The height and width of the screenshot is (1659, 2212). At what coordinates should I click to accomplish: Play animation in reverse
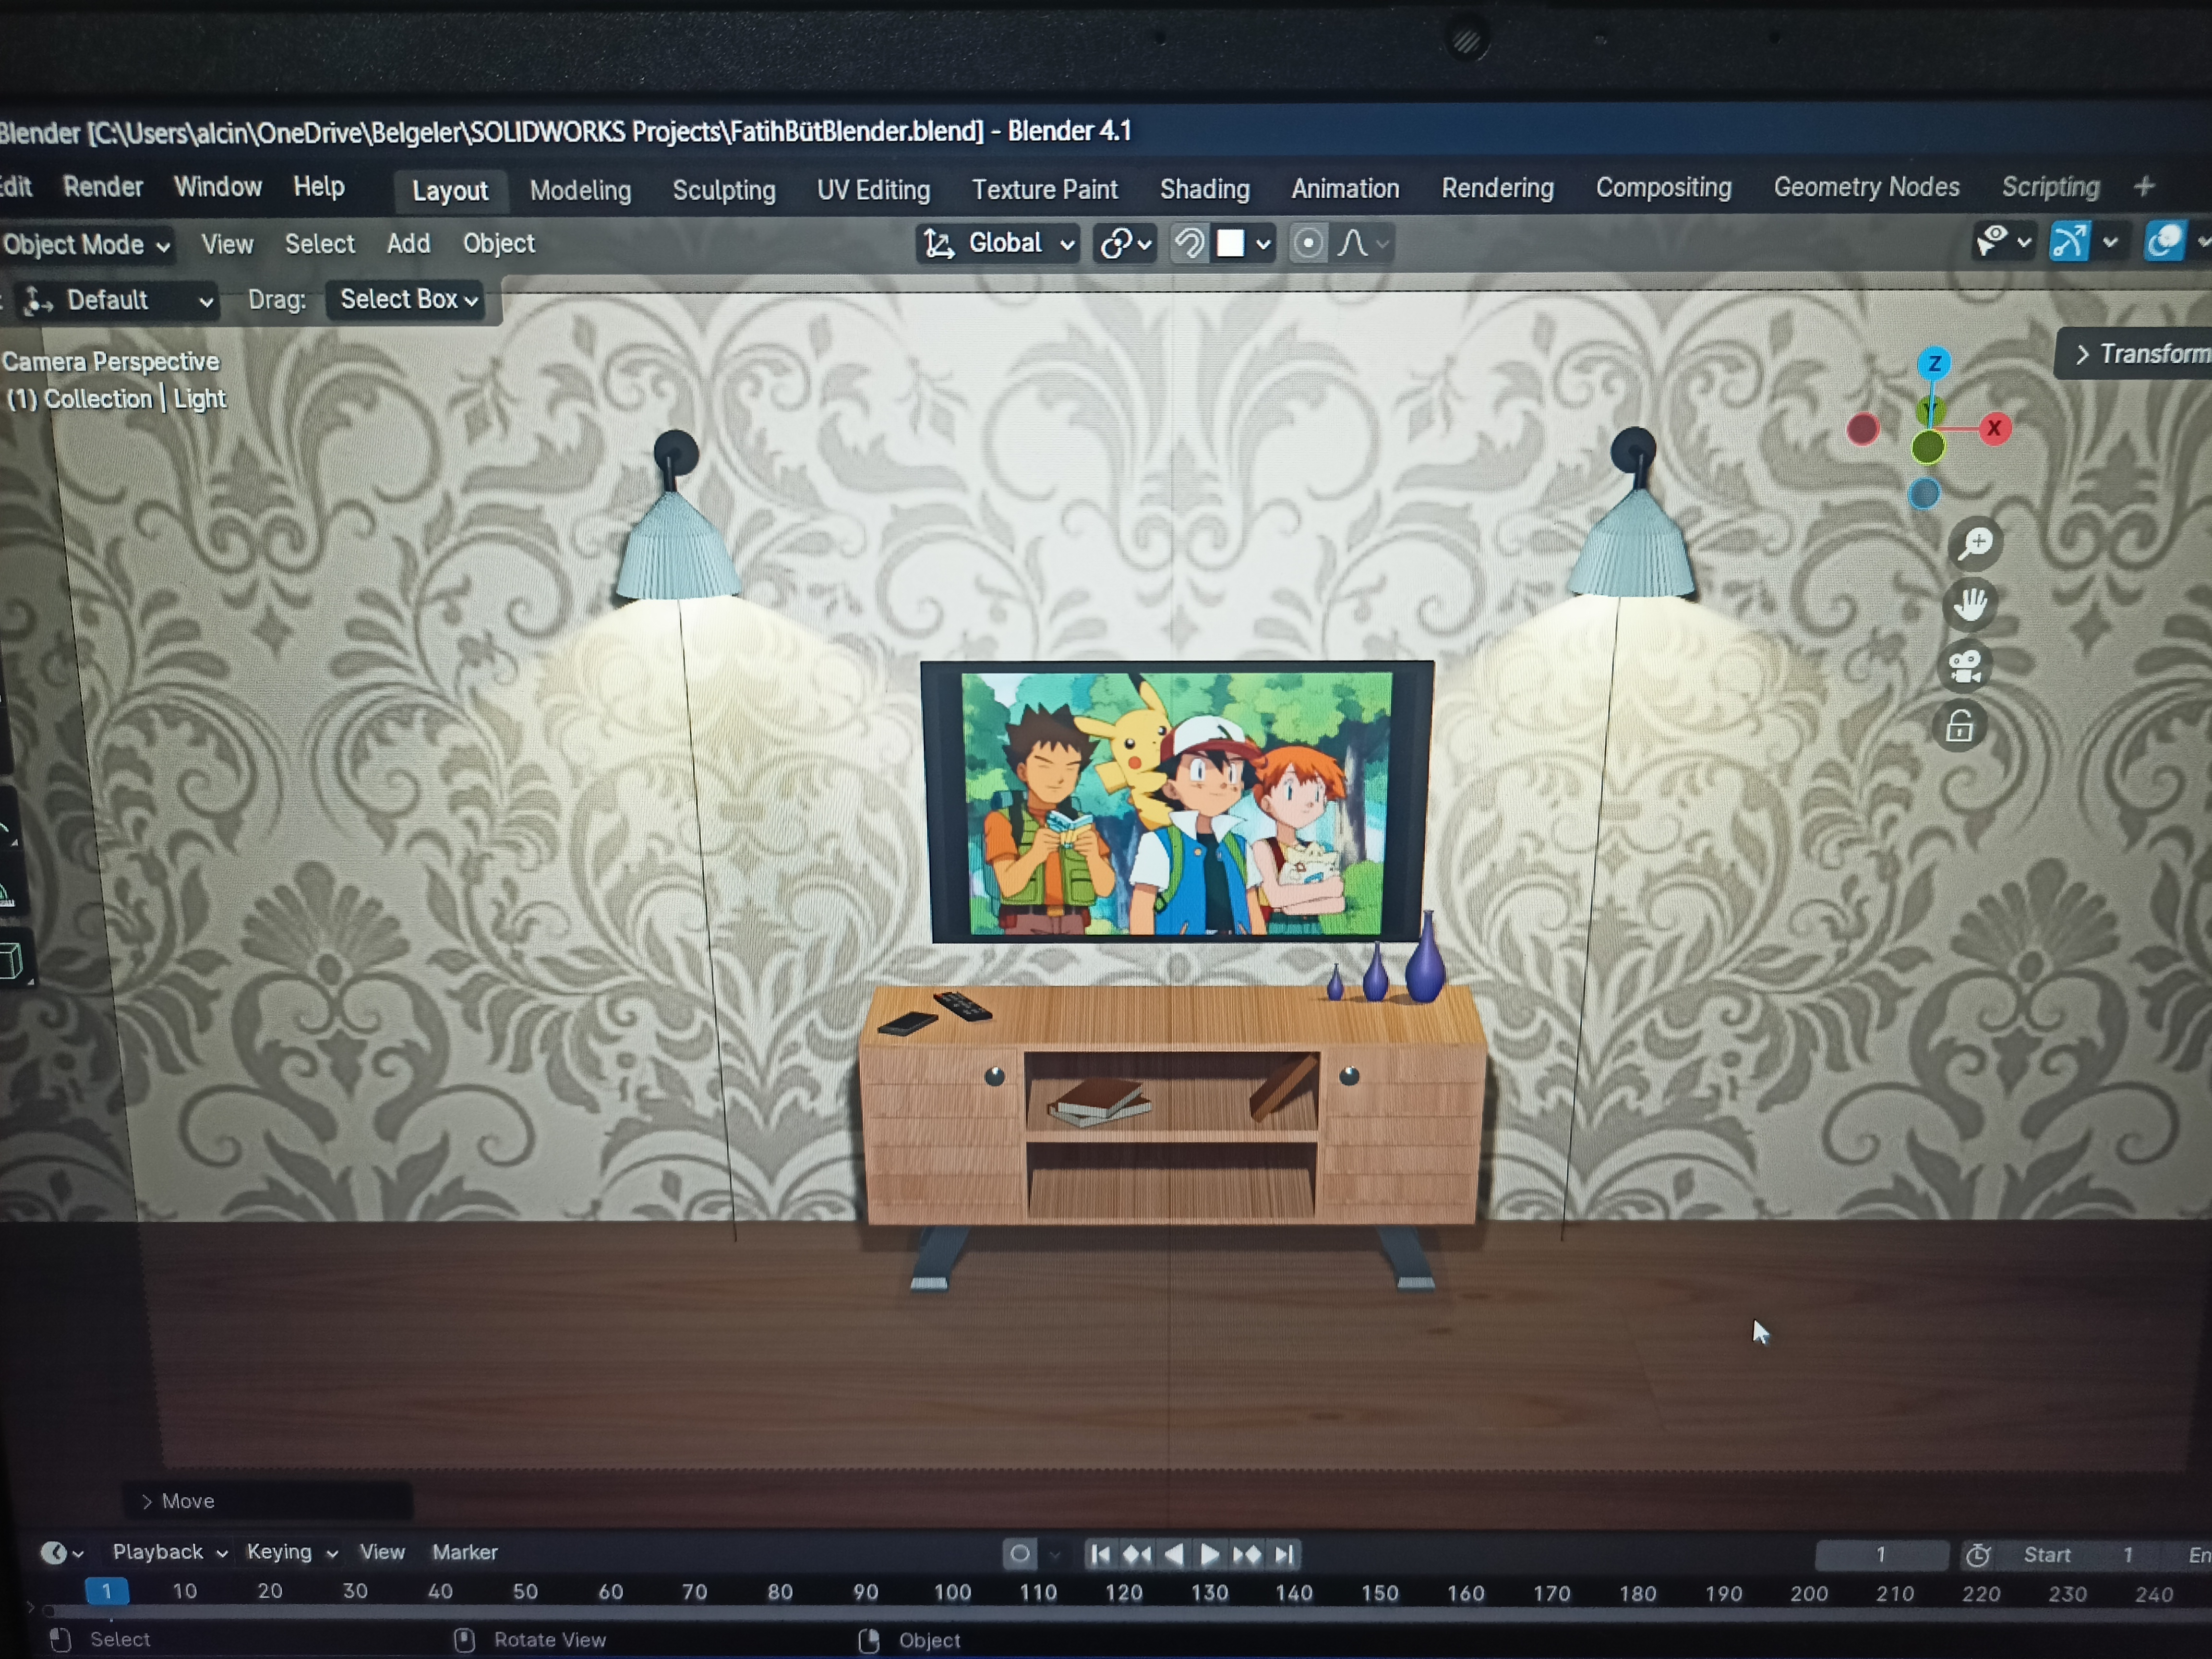coord(1174,1555)
